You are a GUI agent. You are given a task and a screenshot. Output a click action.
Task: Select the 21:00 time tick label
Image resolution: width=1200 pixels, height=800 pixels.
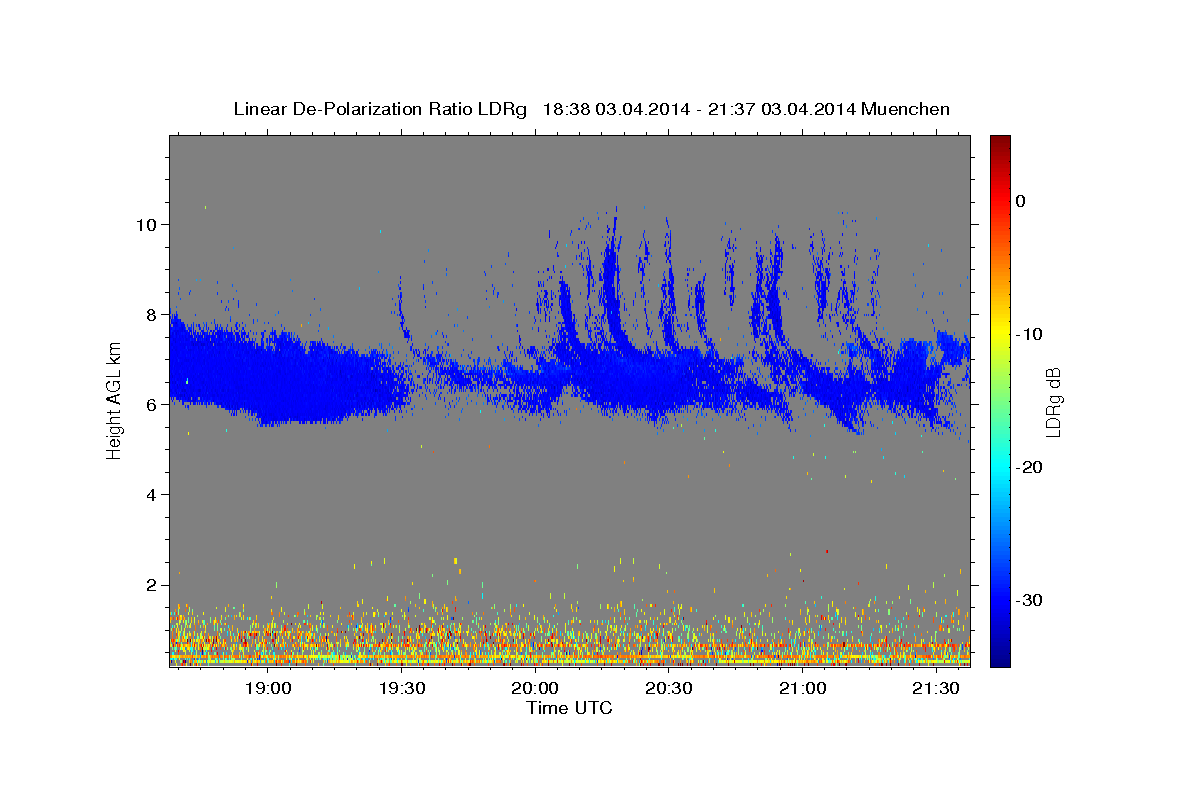click(802, 689)
